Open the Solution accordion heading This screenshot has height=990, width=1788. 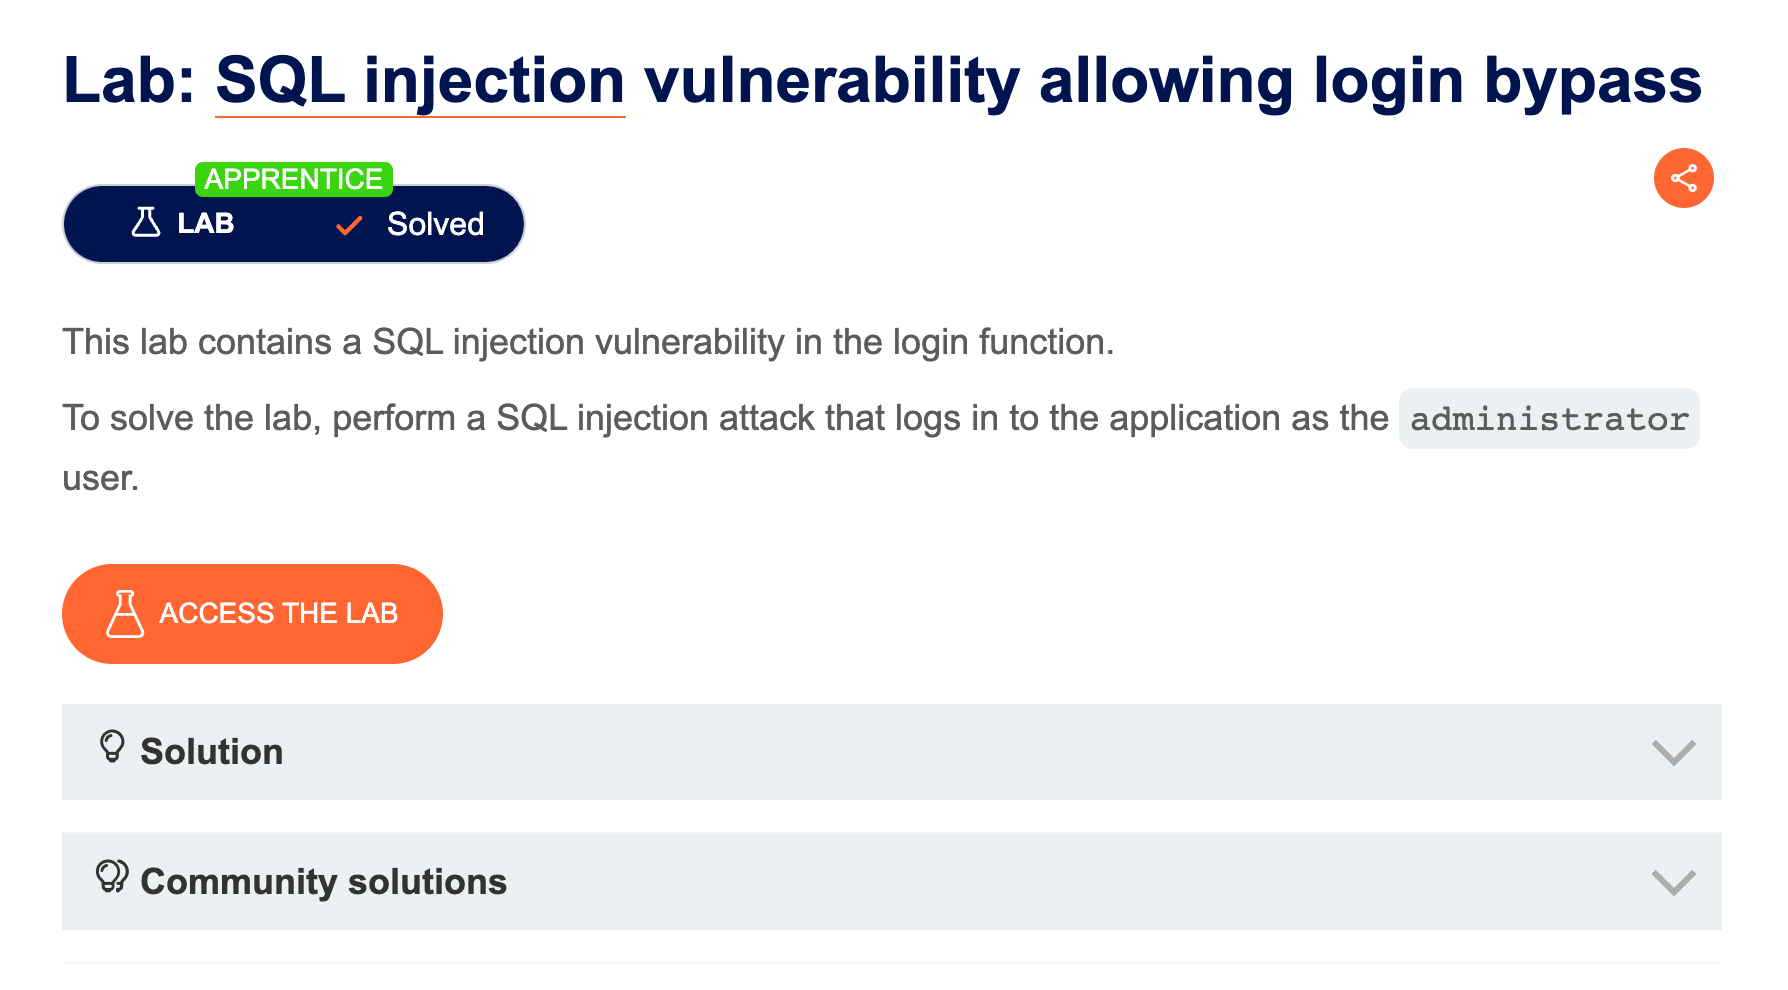[x=212, y=752]
